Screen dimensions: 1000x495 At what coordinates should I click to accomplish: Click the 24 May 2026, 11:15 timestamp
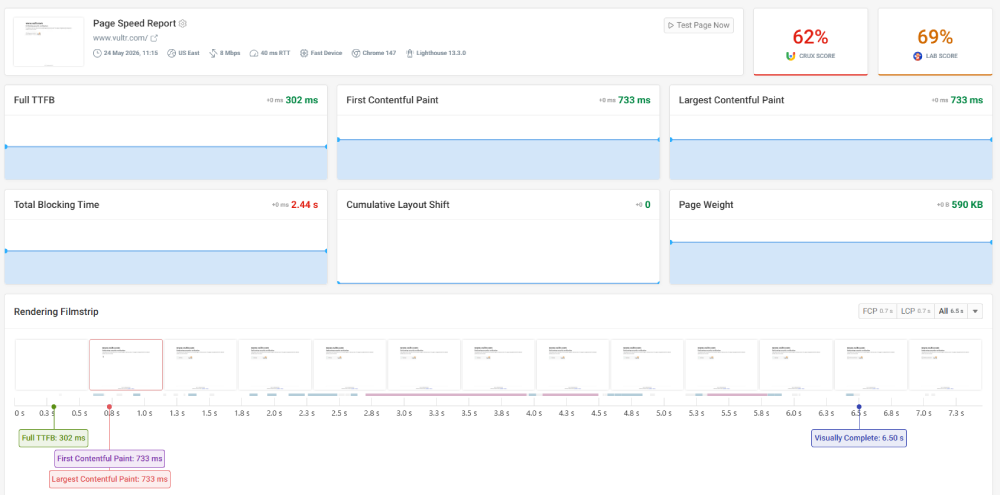[x=130, y=53]
